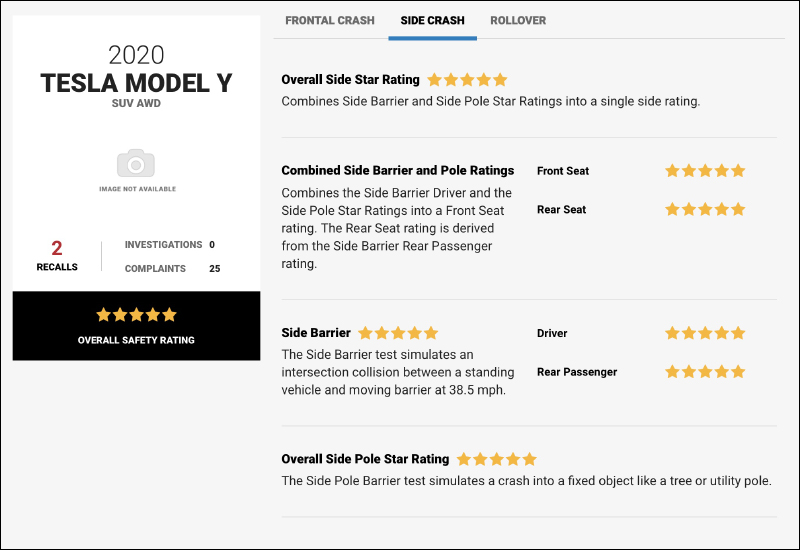800x550 pixels.
Task: Click the camera image placeholder icon
Action: coord(136,164)
